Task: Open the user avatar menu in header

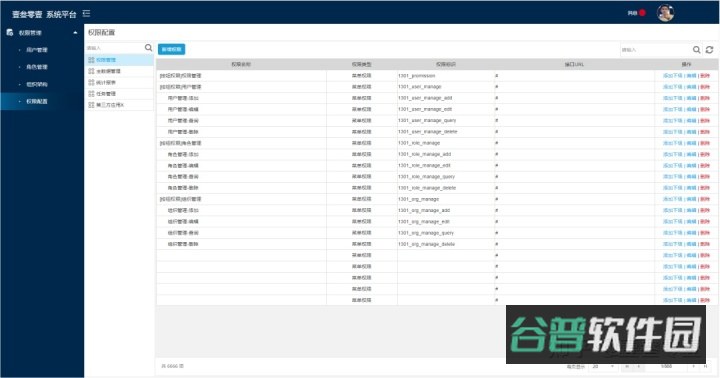Action: (665, 13)
